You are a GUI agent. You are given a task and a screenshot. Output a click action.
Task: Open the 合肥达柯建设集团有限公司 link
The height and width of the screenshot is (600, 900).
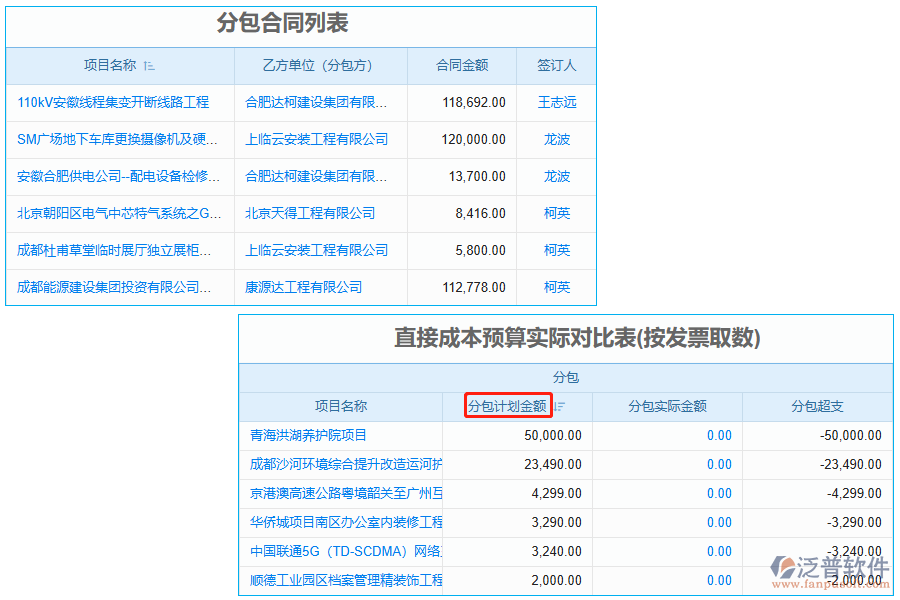pyautogui.click(x=319, y=103)
